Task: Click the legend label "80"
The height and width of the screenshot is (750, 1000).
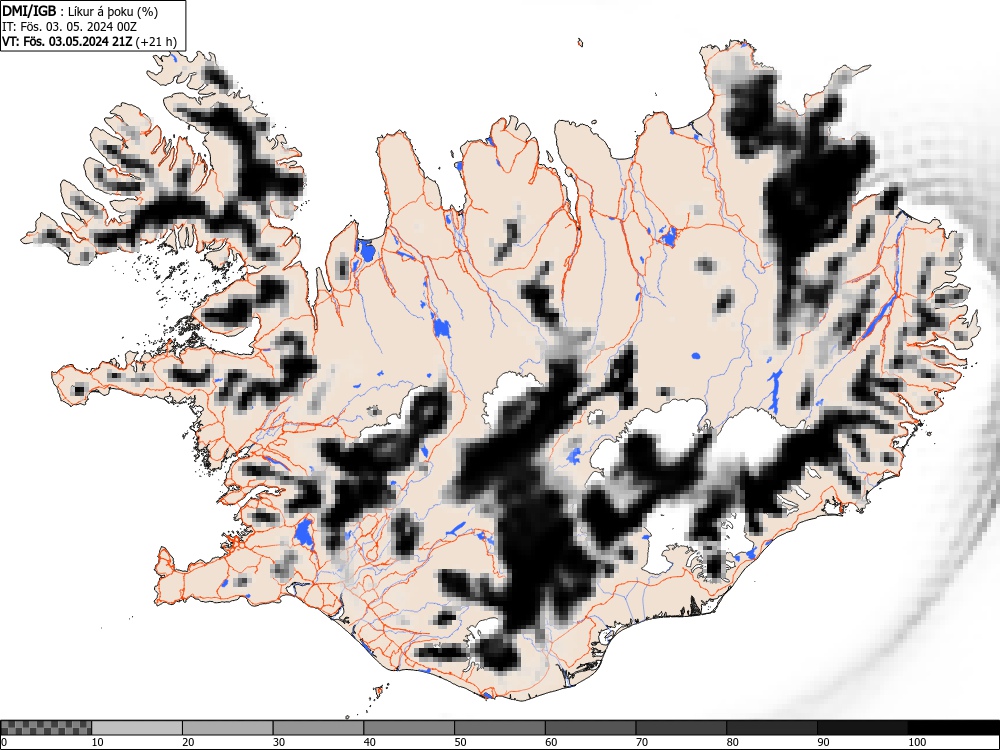Action: (732, 742)
